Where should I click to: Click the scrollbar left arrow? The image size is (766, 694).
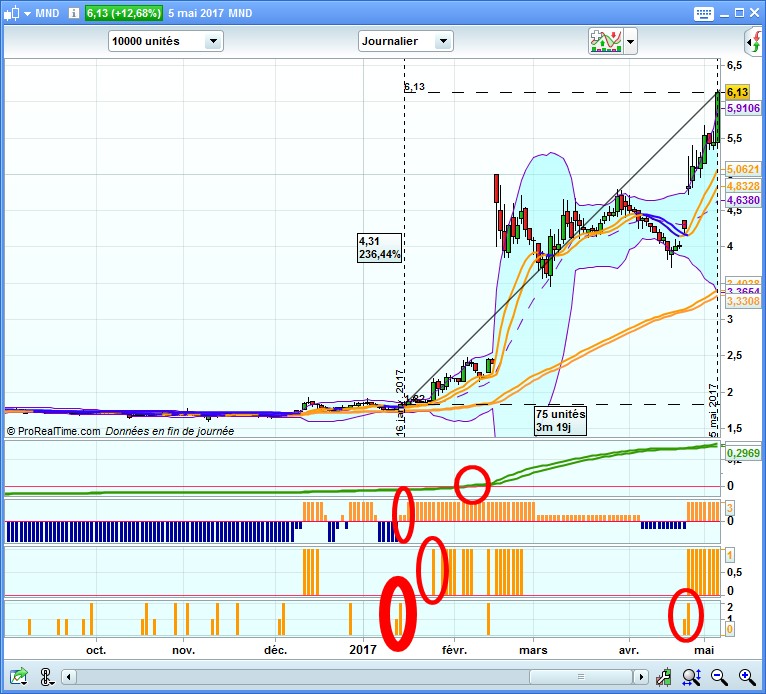point(68,677)
